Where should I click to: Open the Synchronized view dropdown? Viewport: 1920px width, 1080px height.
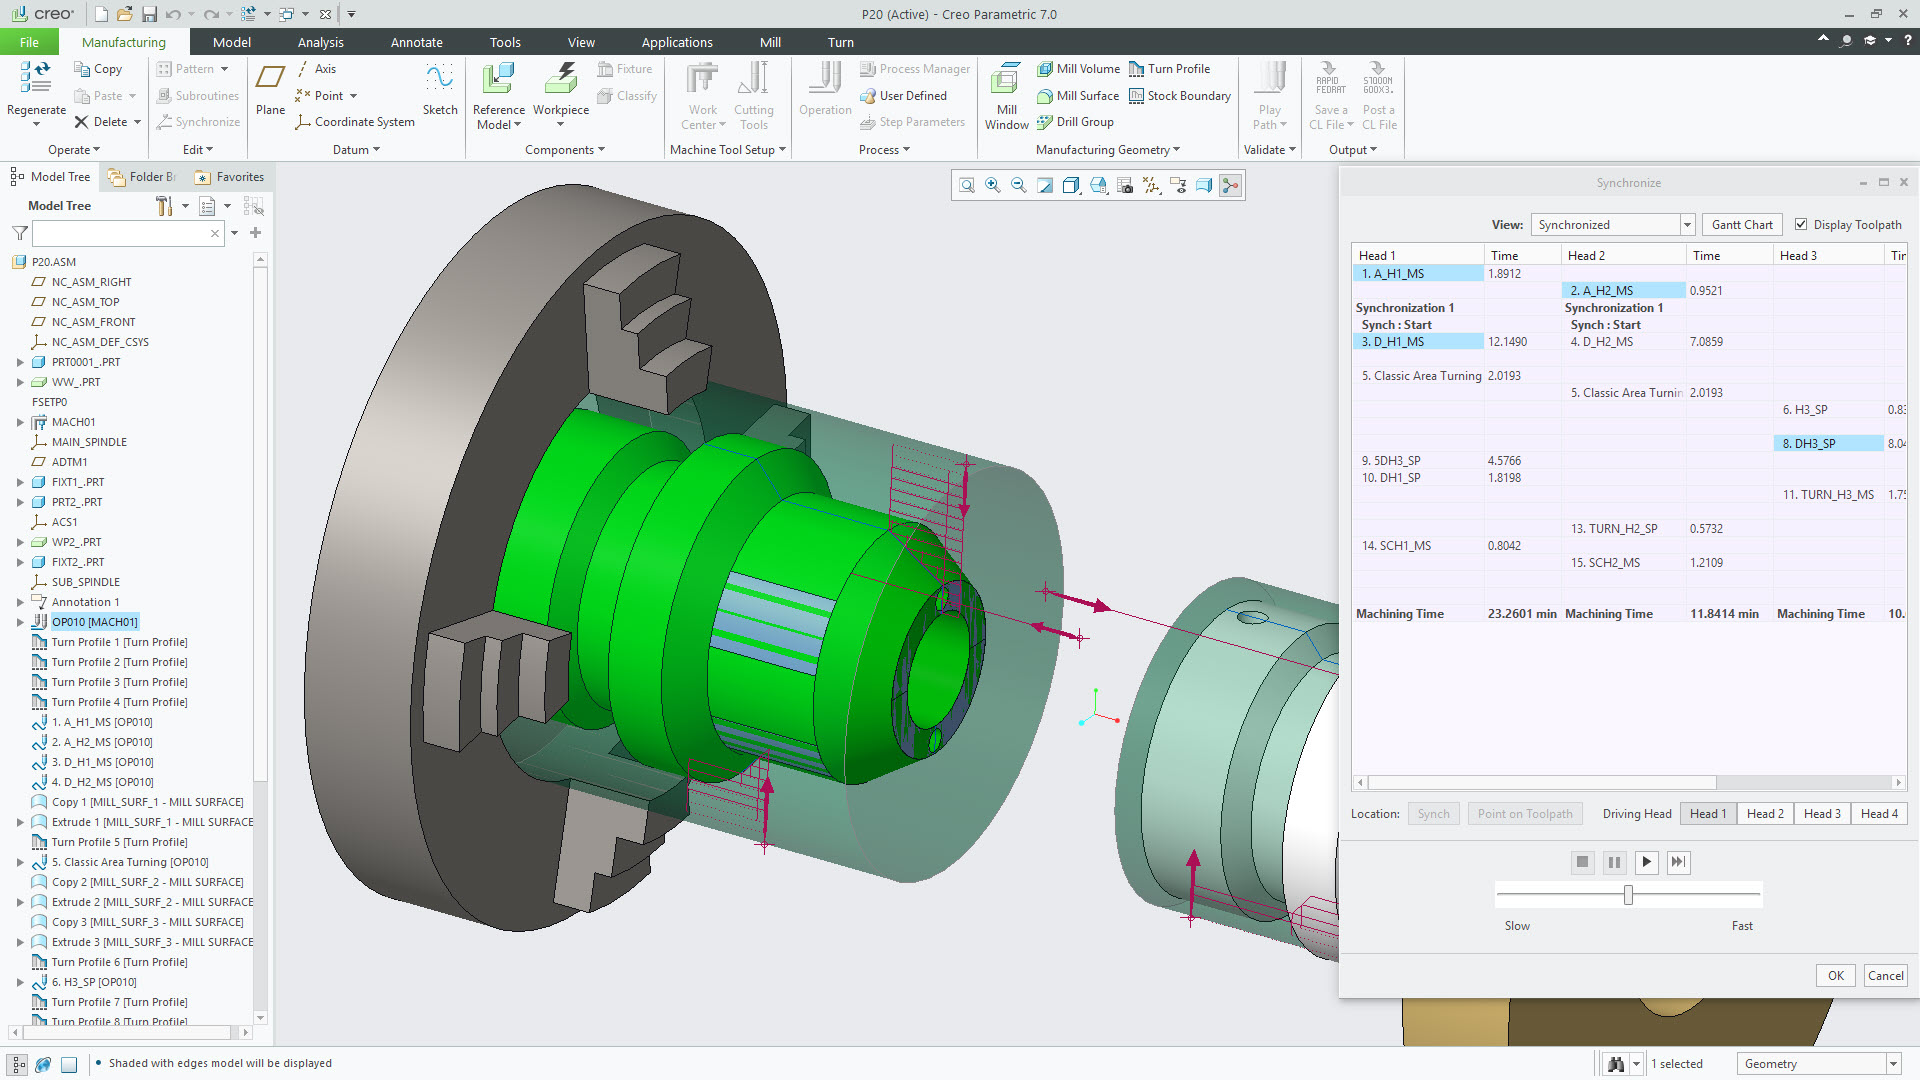click(x=1686, y=224)
